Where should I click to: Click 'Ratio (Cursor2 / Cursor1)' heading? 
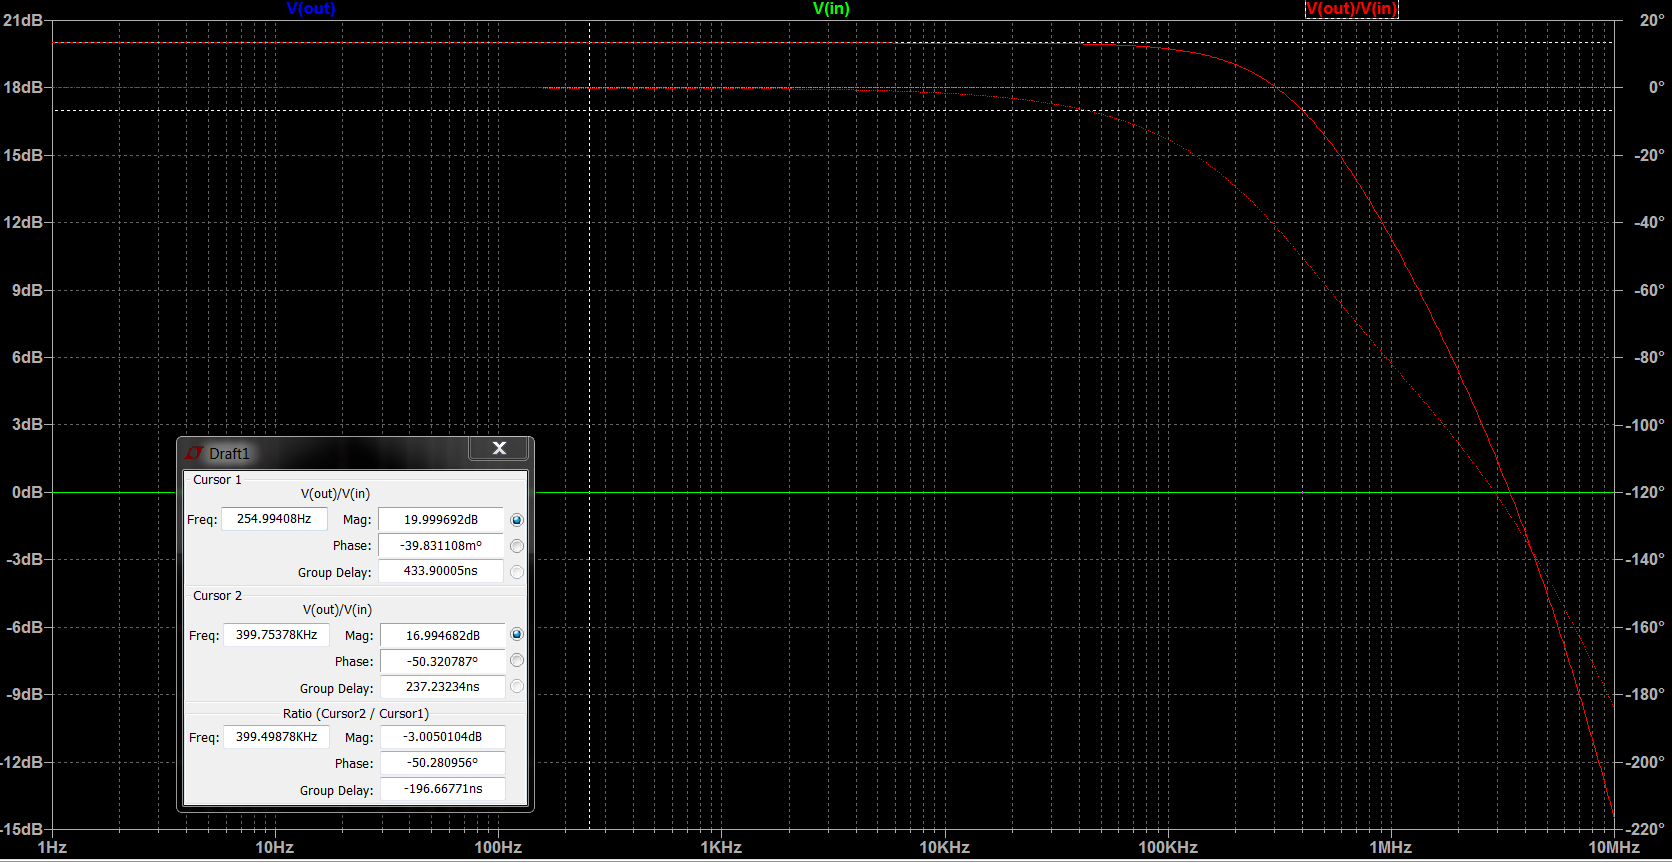[x=356, y=714]
